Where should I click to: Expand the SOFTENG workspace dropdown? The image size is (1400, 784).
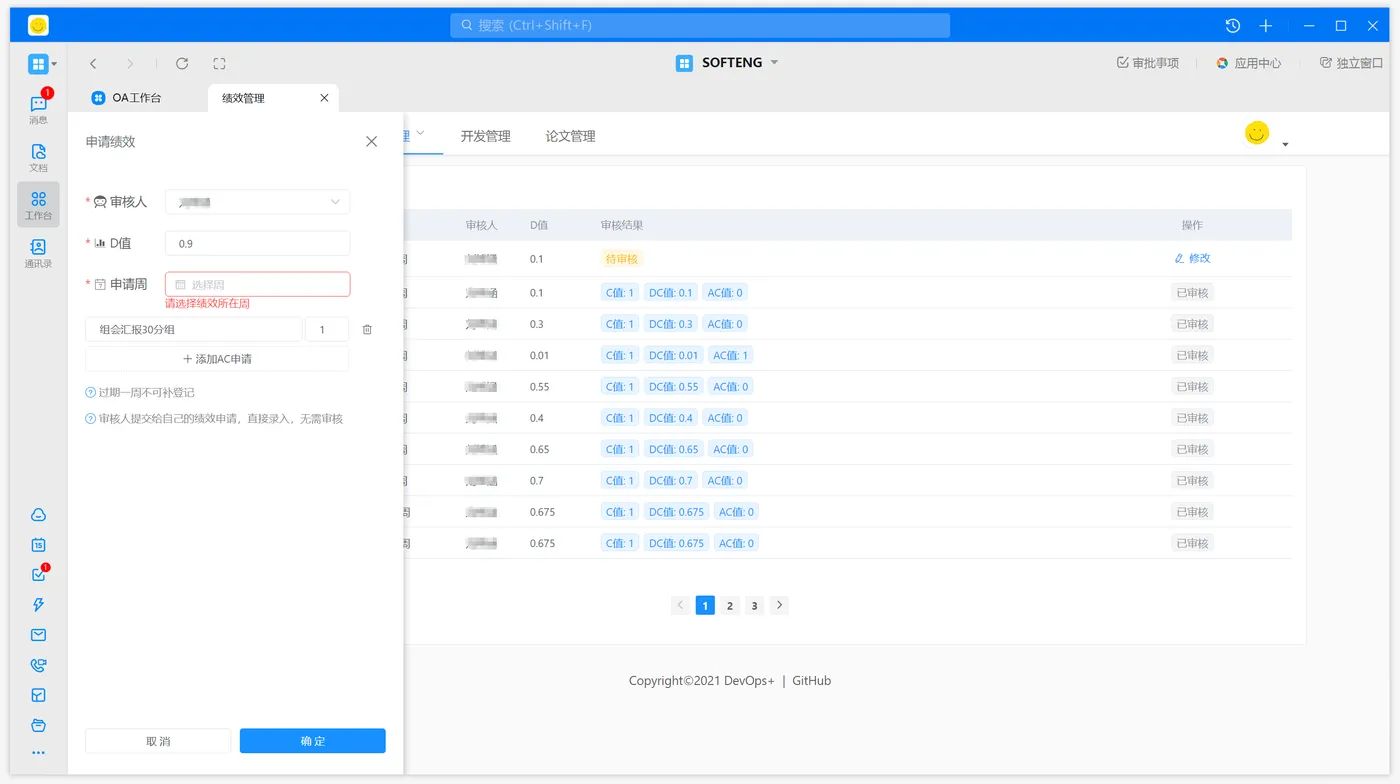[774, 62]
